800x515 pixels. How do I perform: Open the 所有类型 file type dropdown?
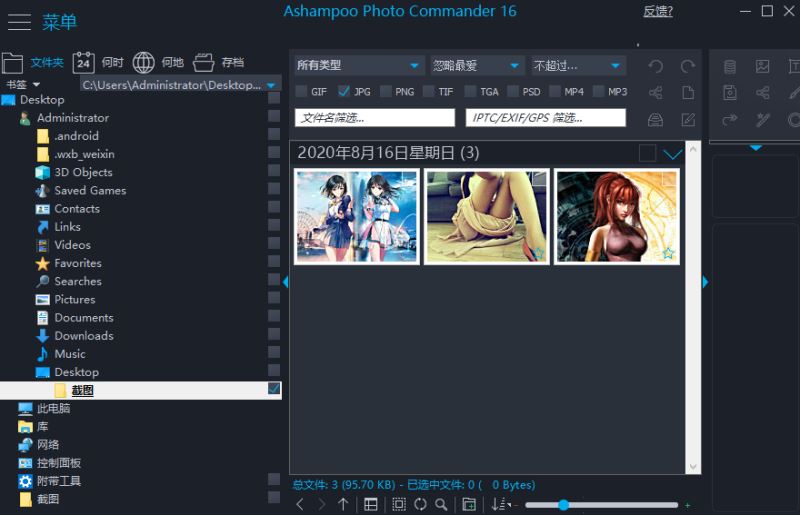tap(360, 65)
